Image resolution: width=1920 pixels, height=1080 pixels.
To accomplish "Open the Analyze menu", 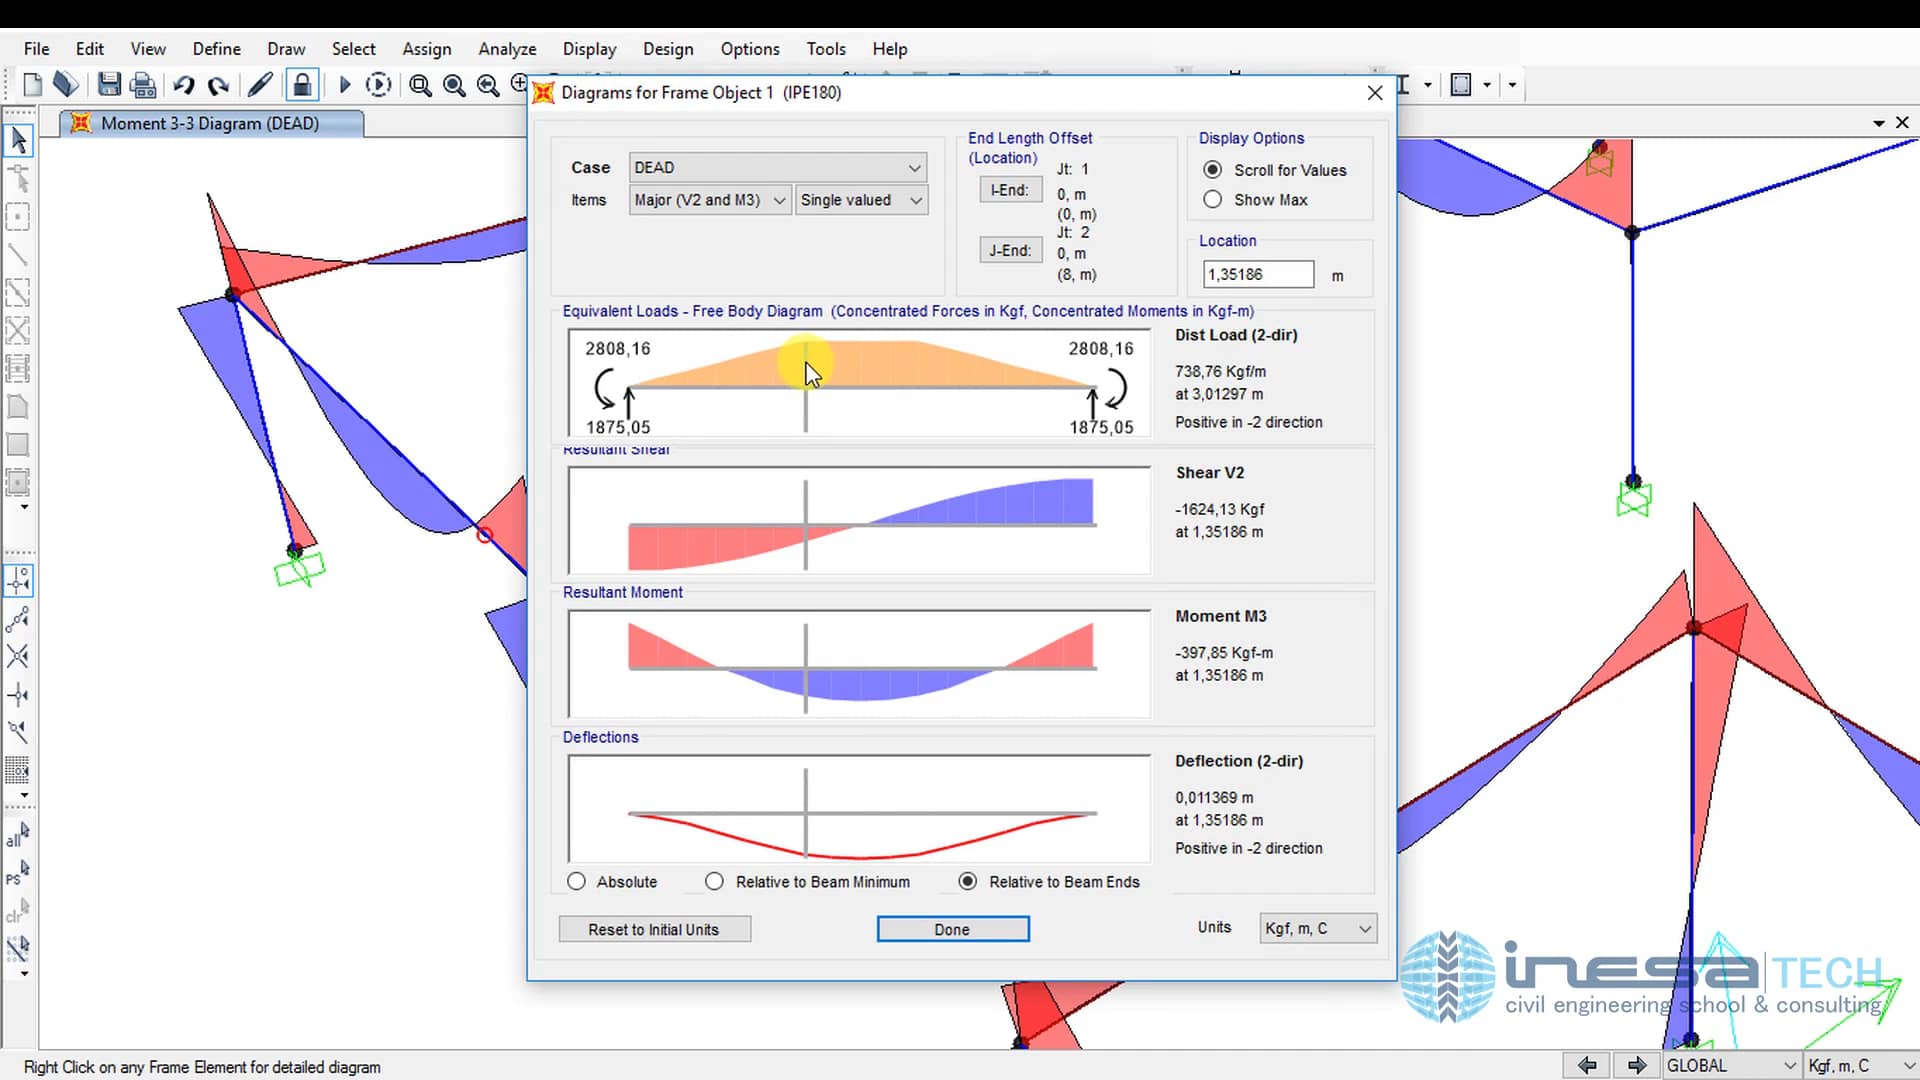I will coord(506,49).
